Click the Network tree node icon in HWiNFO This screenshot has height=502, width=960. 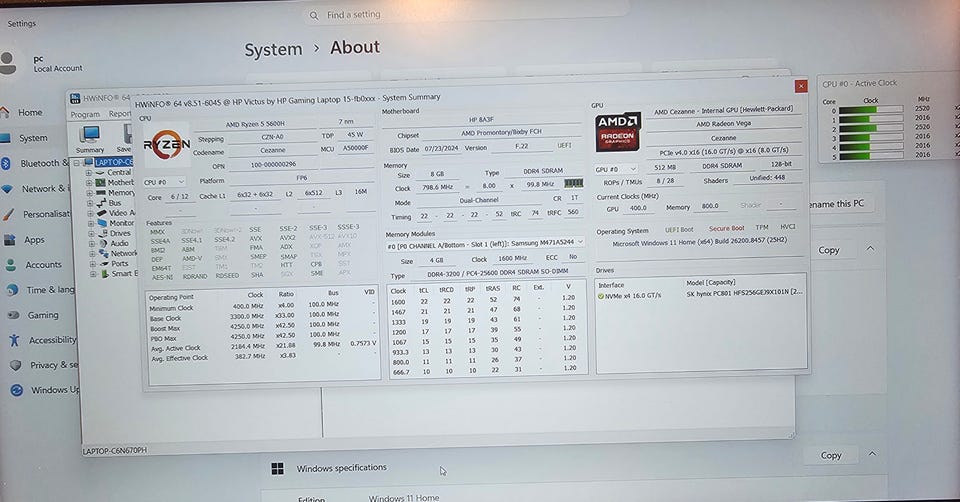click(x=103, y=253)
